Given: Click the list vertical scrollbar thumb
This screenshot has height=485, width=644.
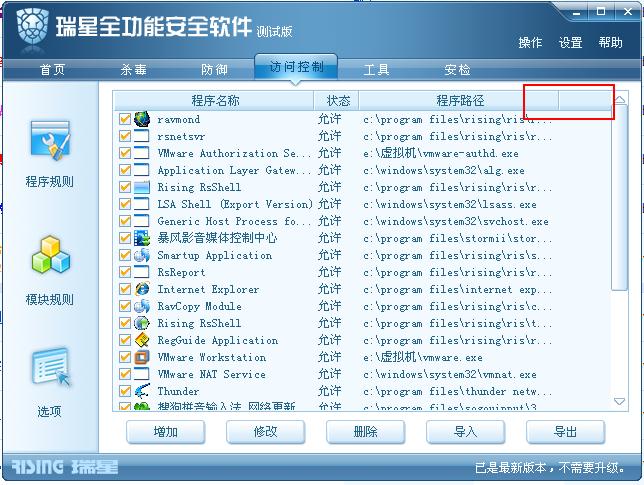Looking at the screenshot, I should click(620, 198).
